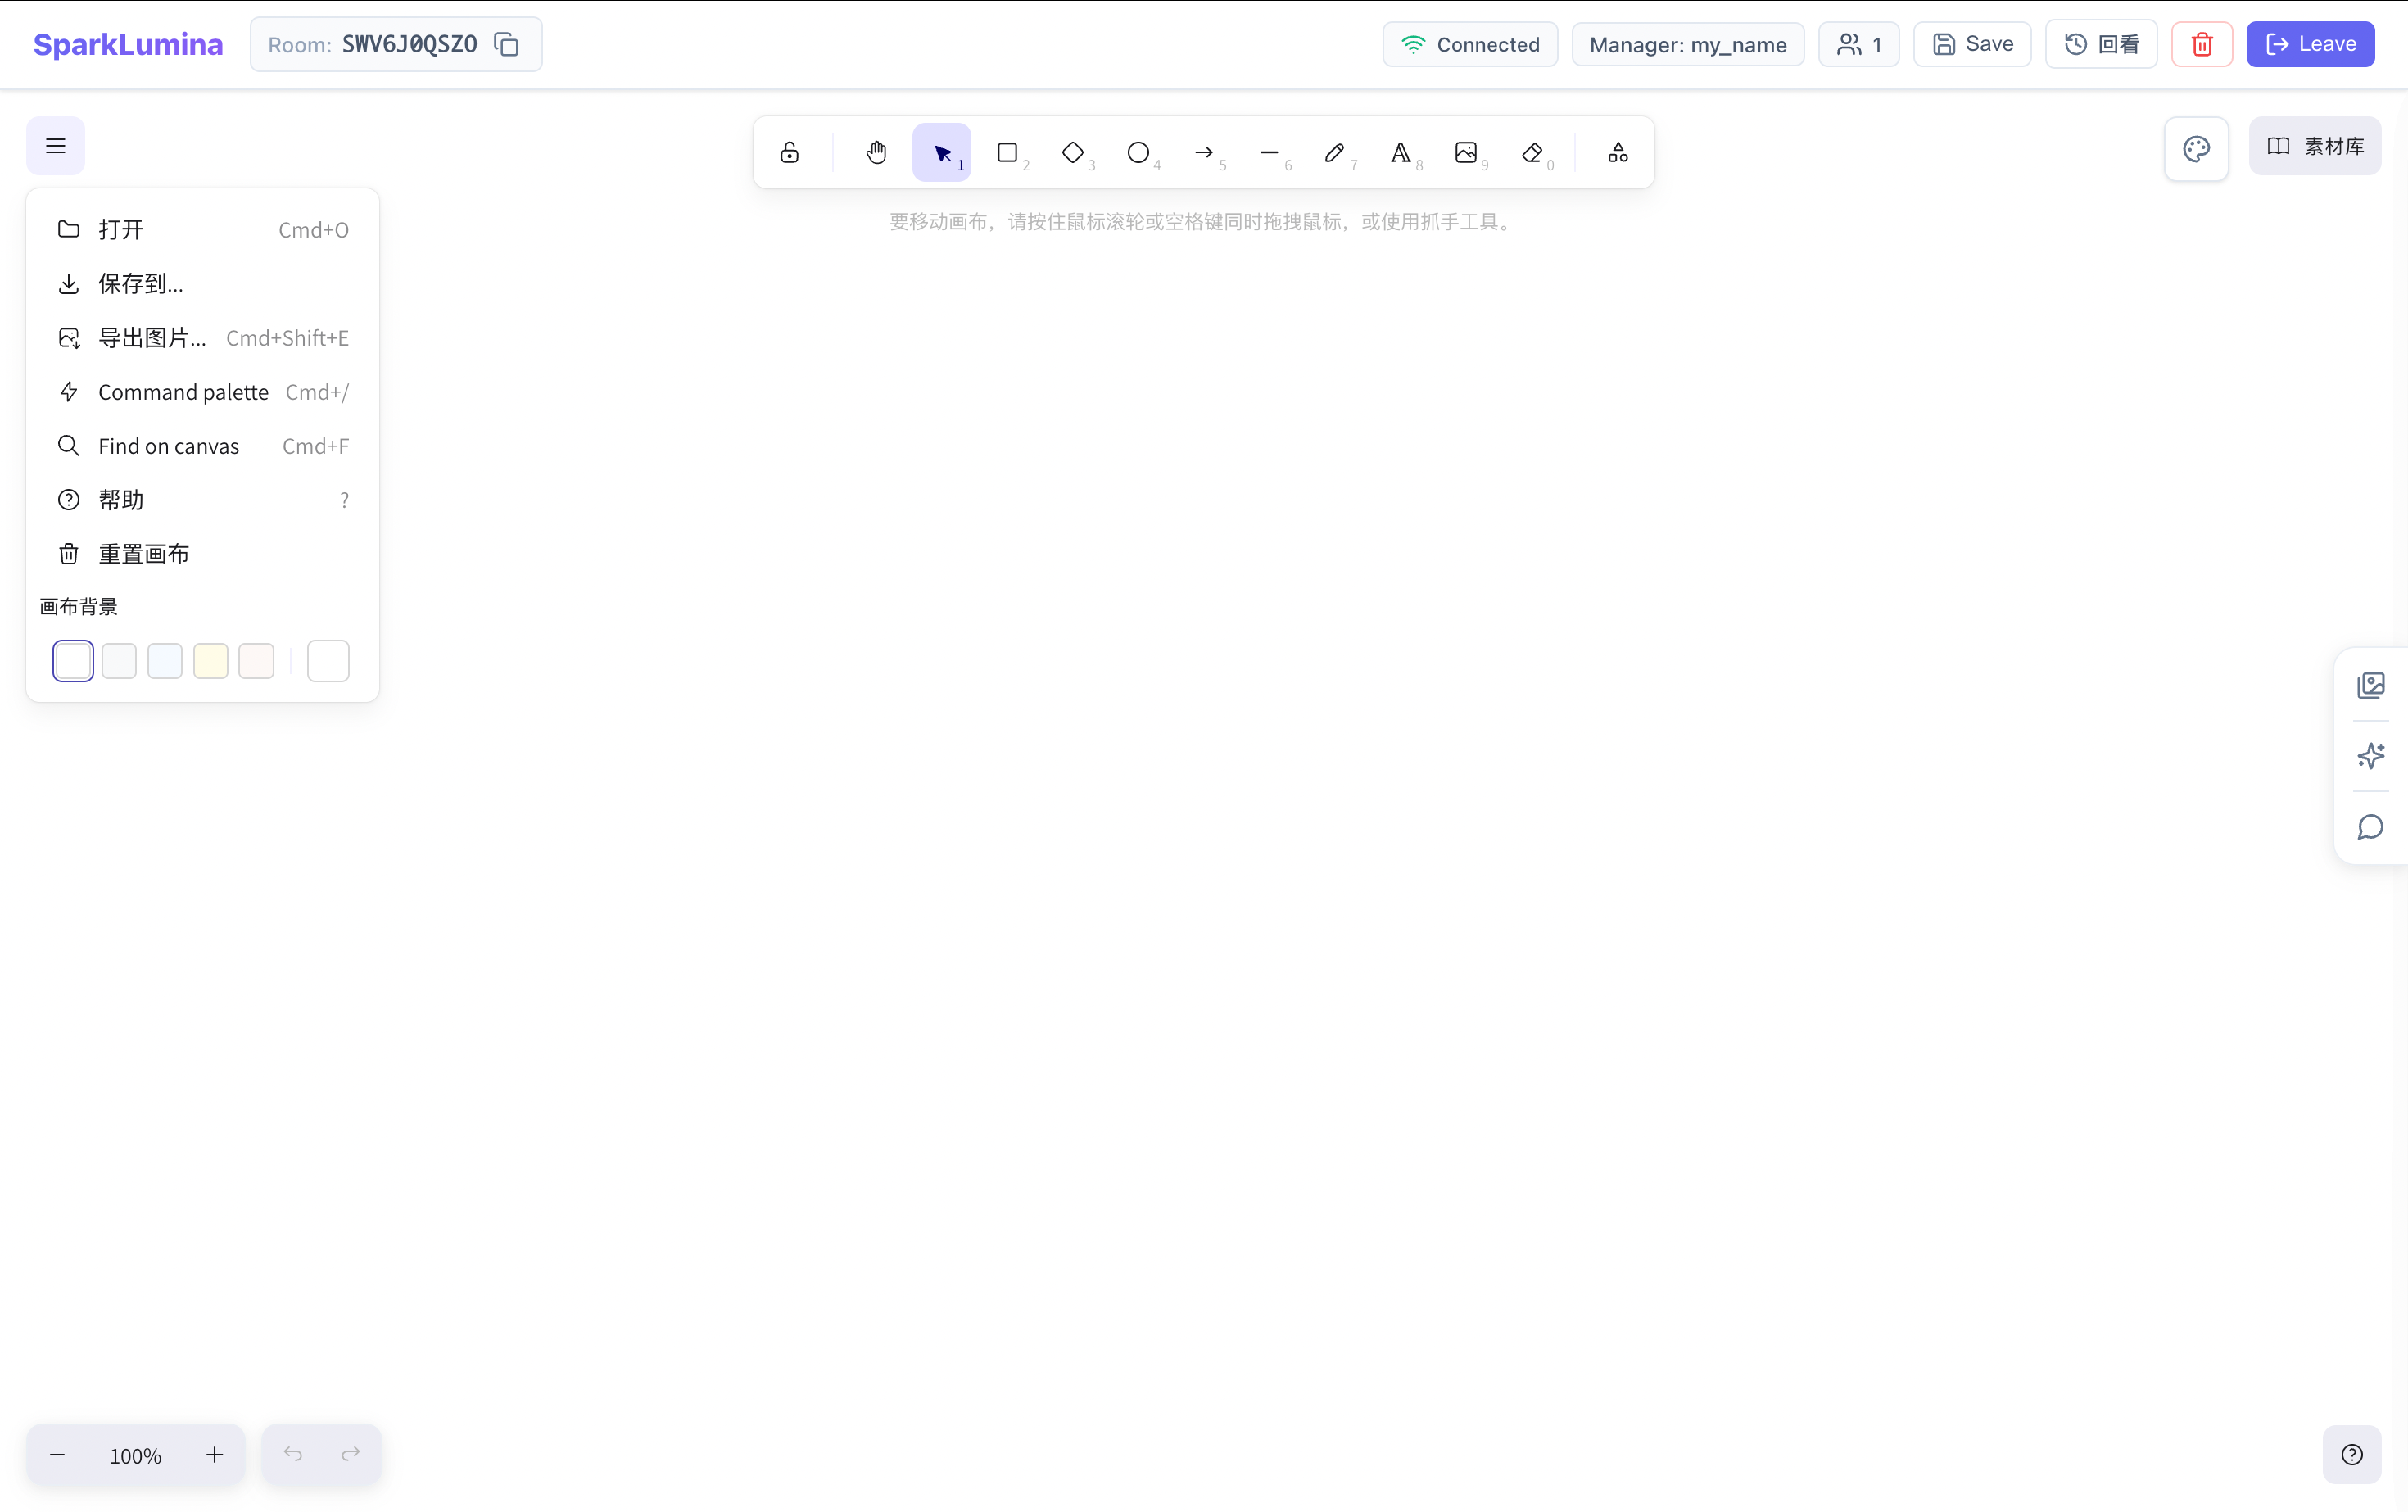Switch to the Selection tool
The height and width of the screenshot is (1512, 2408).
(x=941, y=152)
